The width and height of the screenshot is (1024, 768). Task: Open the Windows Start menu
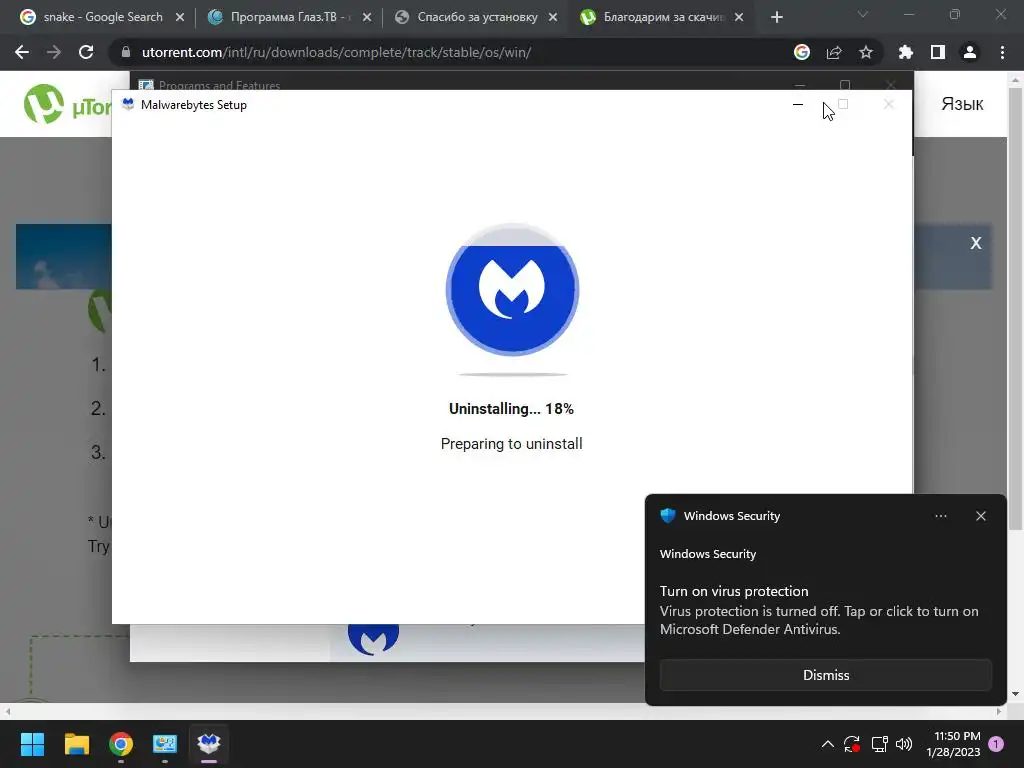point(32,744)
